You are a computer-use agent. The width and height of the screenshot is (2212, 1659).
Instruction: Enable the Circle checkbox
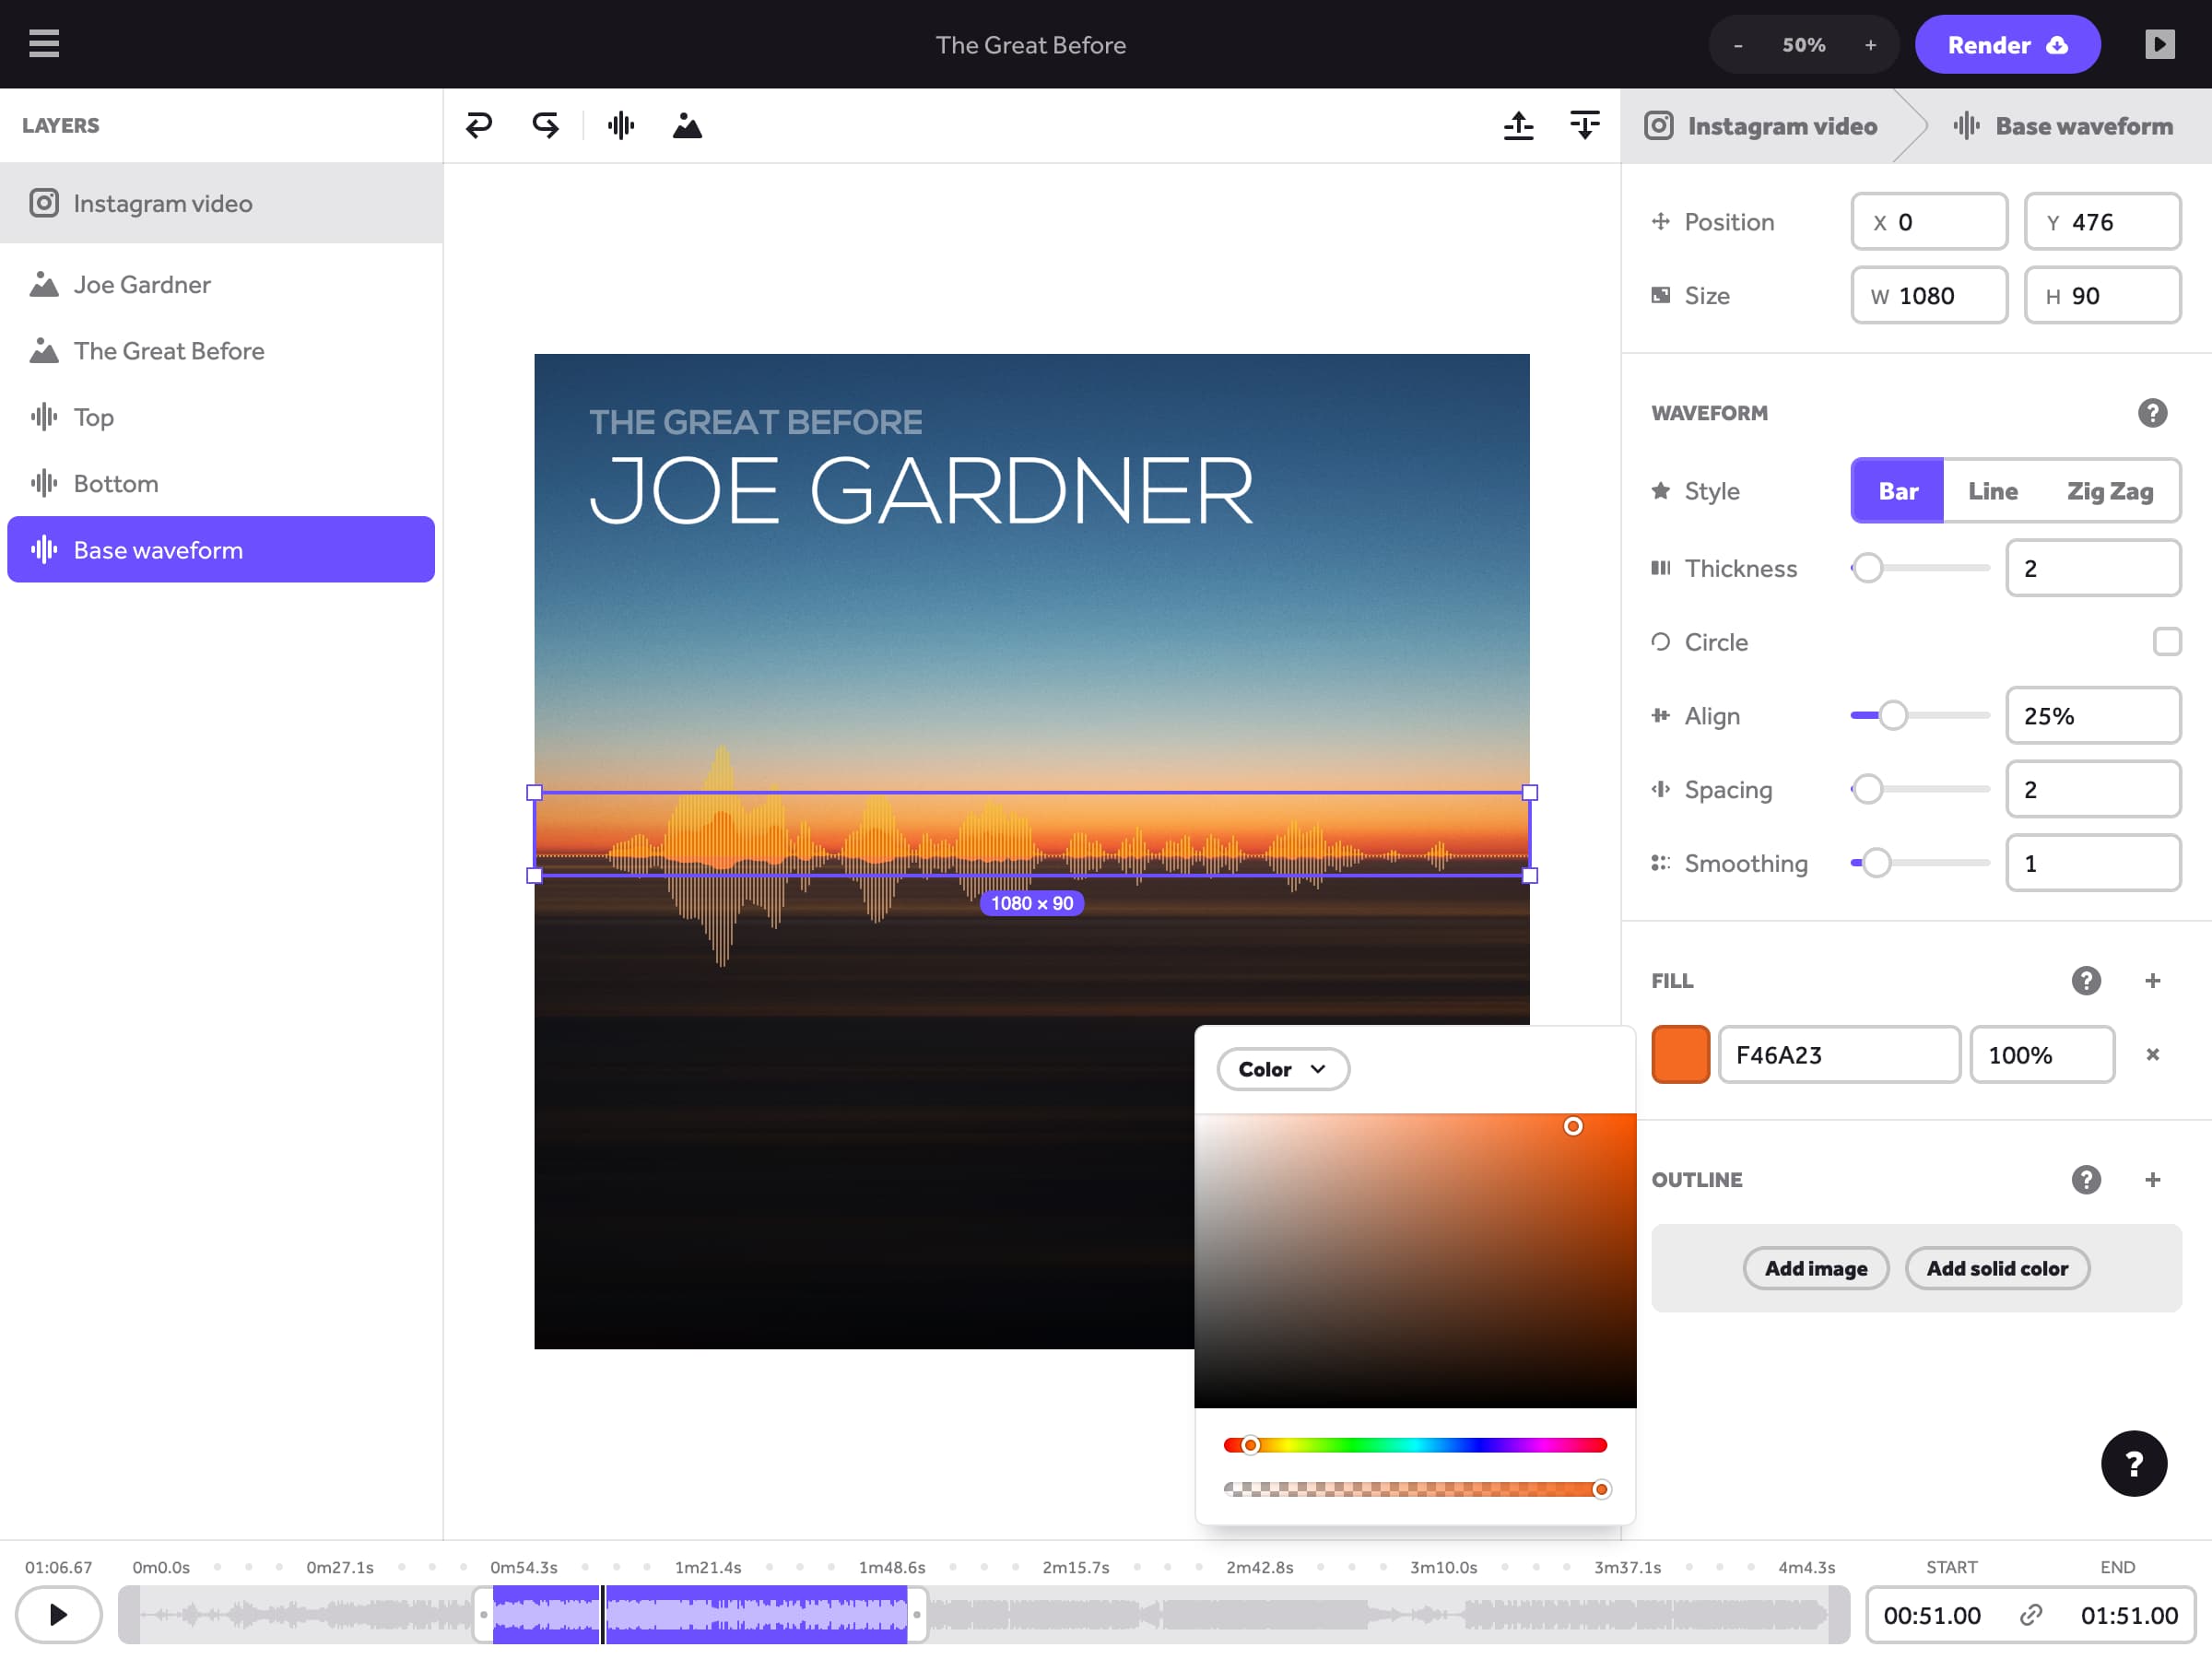2166,642
